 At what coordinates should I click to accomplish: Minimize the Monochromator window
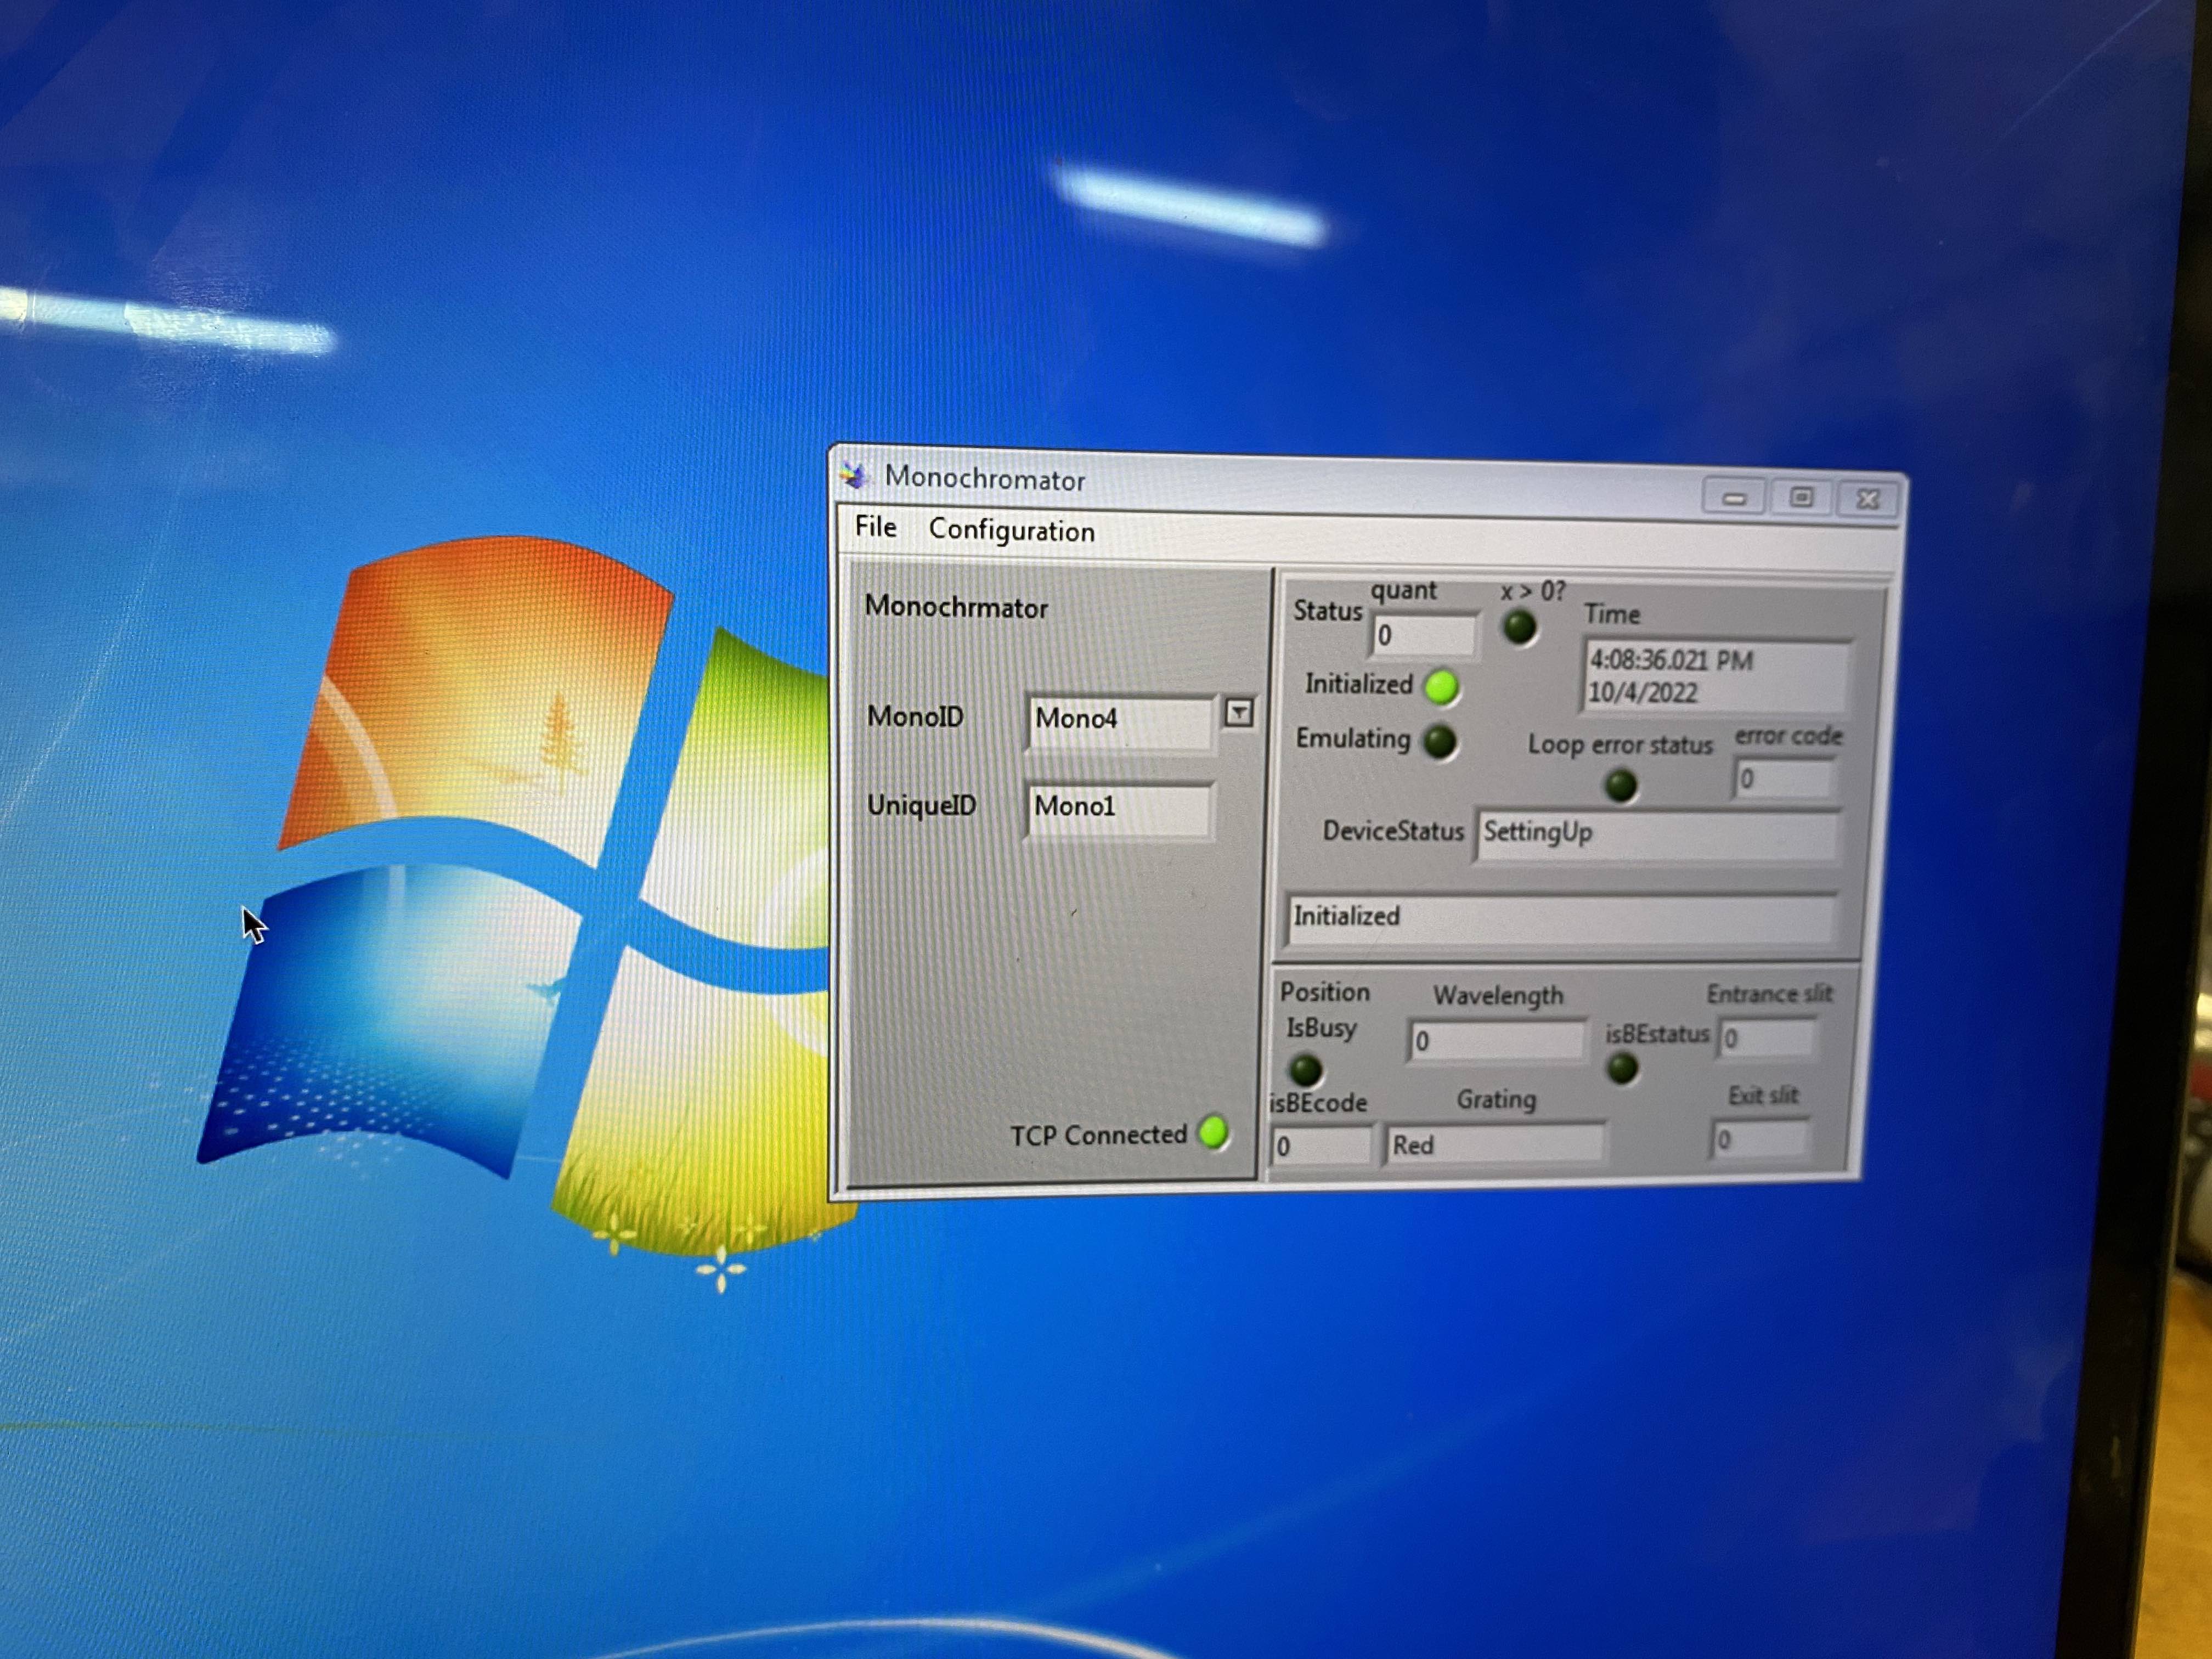click(x=1734, y=497)
